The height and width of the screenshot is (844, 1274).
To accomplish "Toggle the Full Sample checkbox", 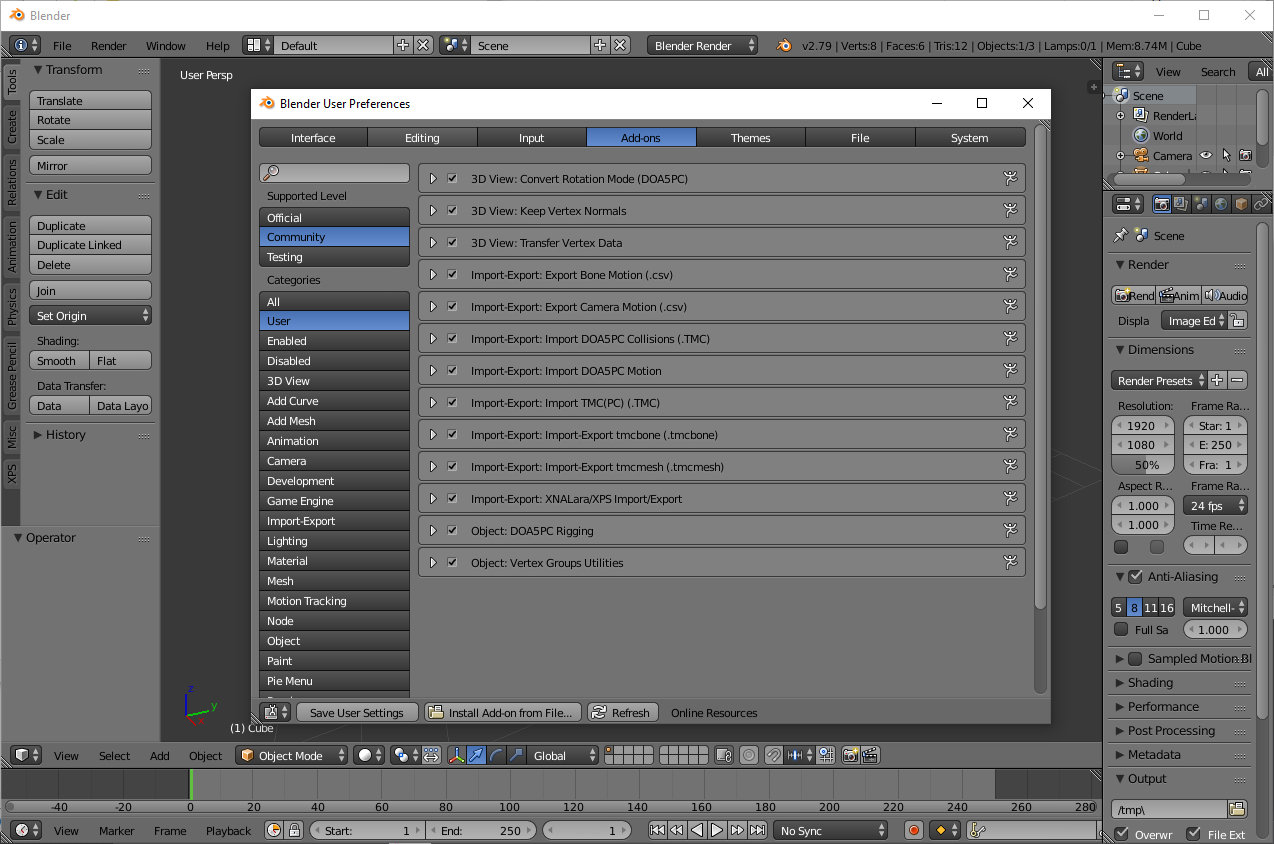I will click(1121, 629).
